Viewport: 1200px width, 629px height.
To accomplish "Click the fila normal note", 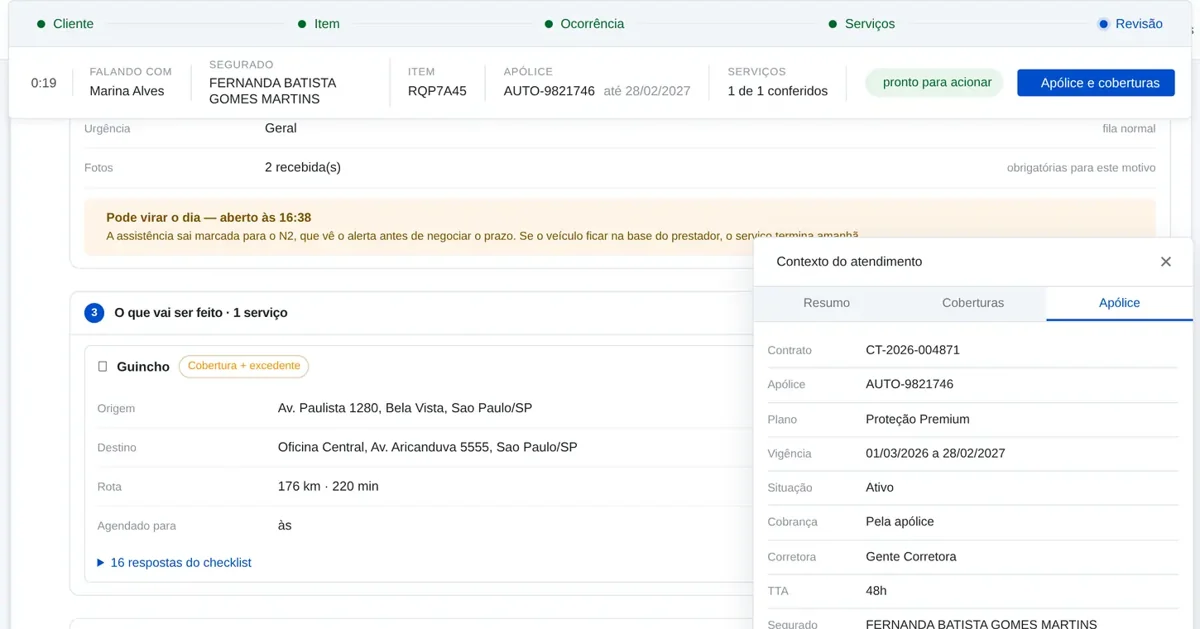I will point(1129,128).
